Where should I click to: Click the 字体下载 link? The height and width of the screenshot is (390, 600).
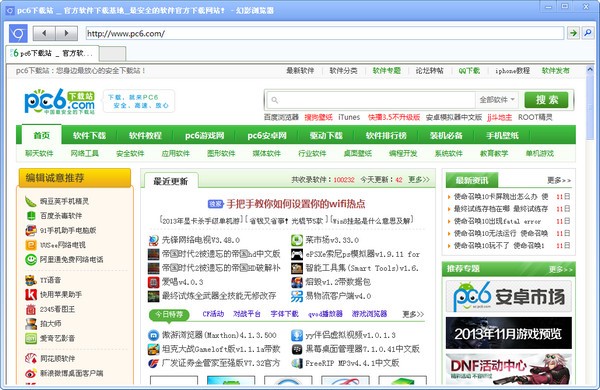[x=284, y=314]
